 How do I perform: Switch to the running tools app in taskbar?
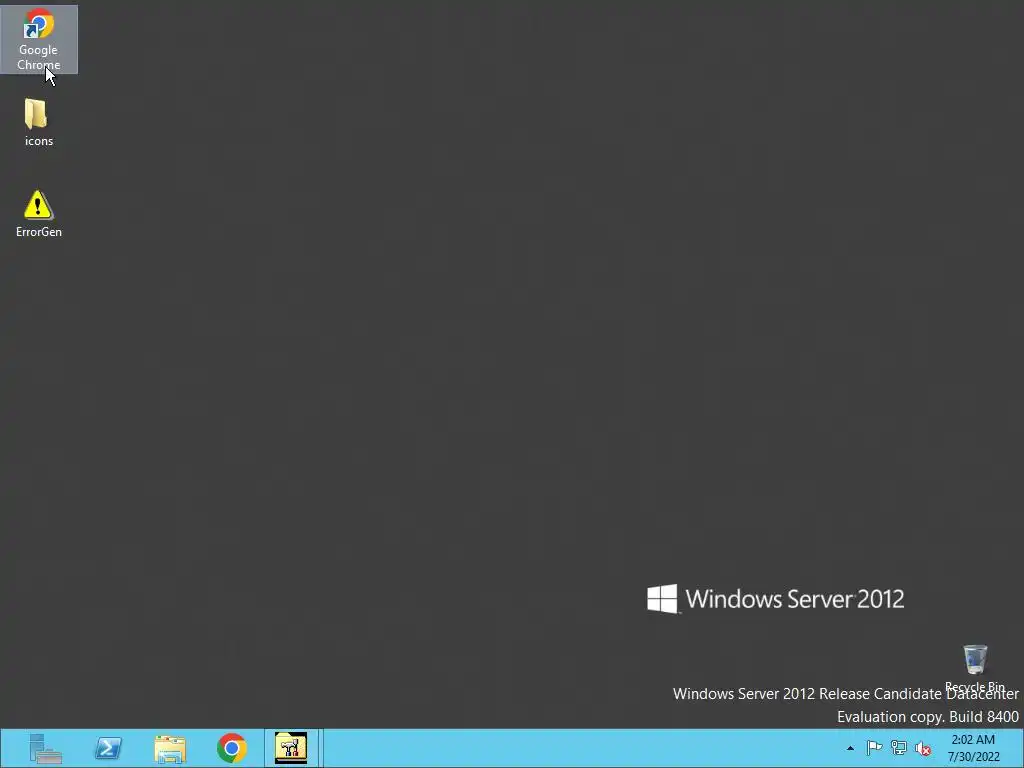291,748
